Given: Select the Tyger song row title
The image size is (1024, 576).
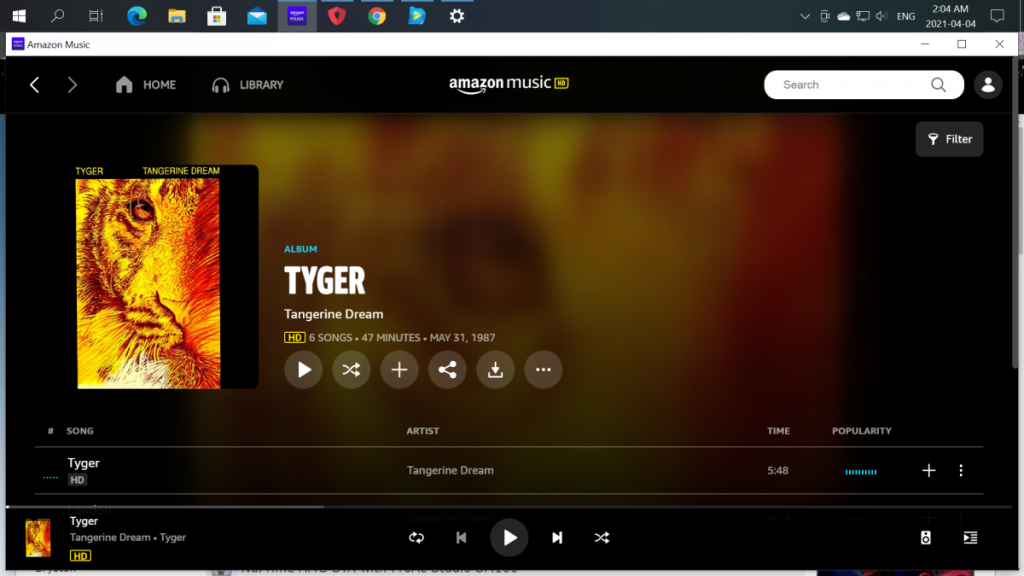Looking at the screenshot, I should (x=84, y=463).
